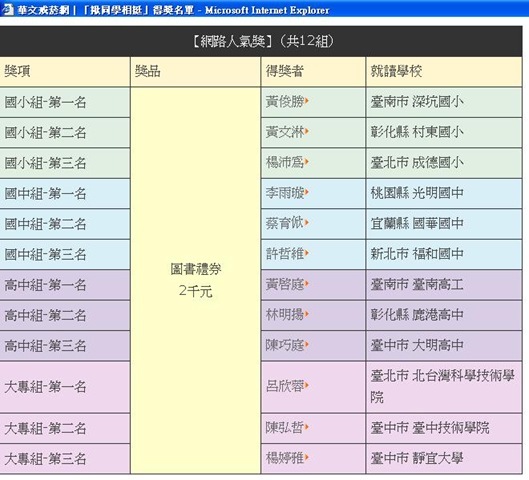Click the orange arrow next to 林明揚
Image resolution: width=529 pixels, height=480 pixels.
click(x=307, y=314)
